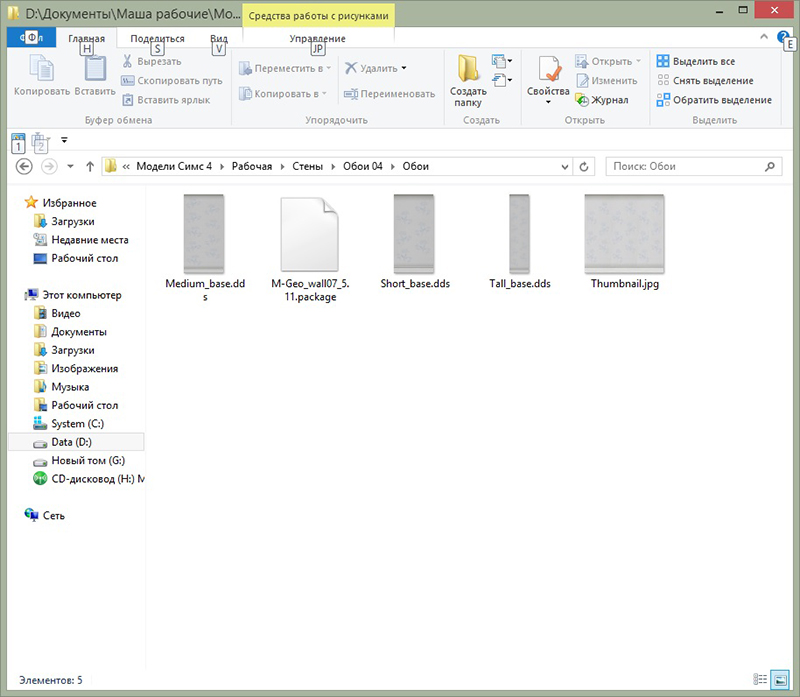Click the Вставить (Paste) ribbon icon
800x697 pixels.
[x=94, y=76]
